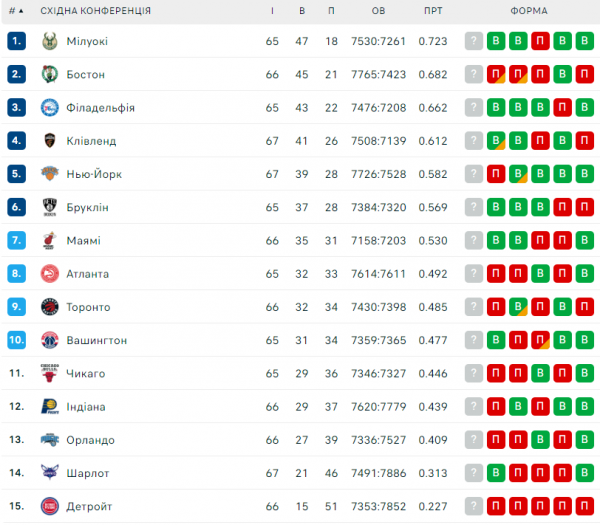Click the Miami Heat team logo
The image size is (600, 525).
tap(50, 241)
